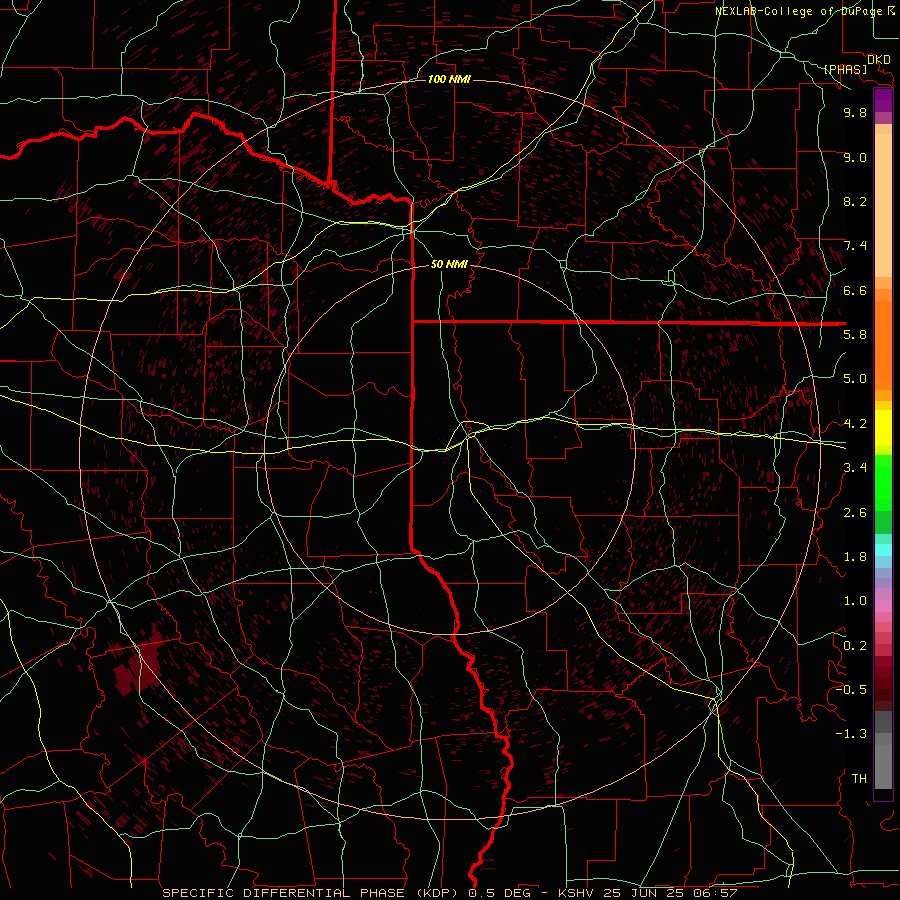The height and width of the screenshot is (900, 900).
Task: Pick the gray segment of the color bar
Action: pyautogui.click(x=883, y=749)
